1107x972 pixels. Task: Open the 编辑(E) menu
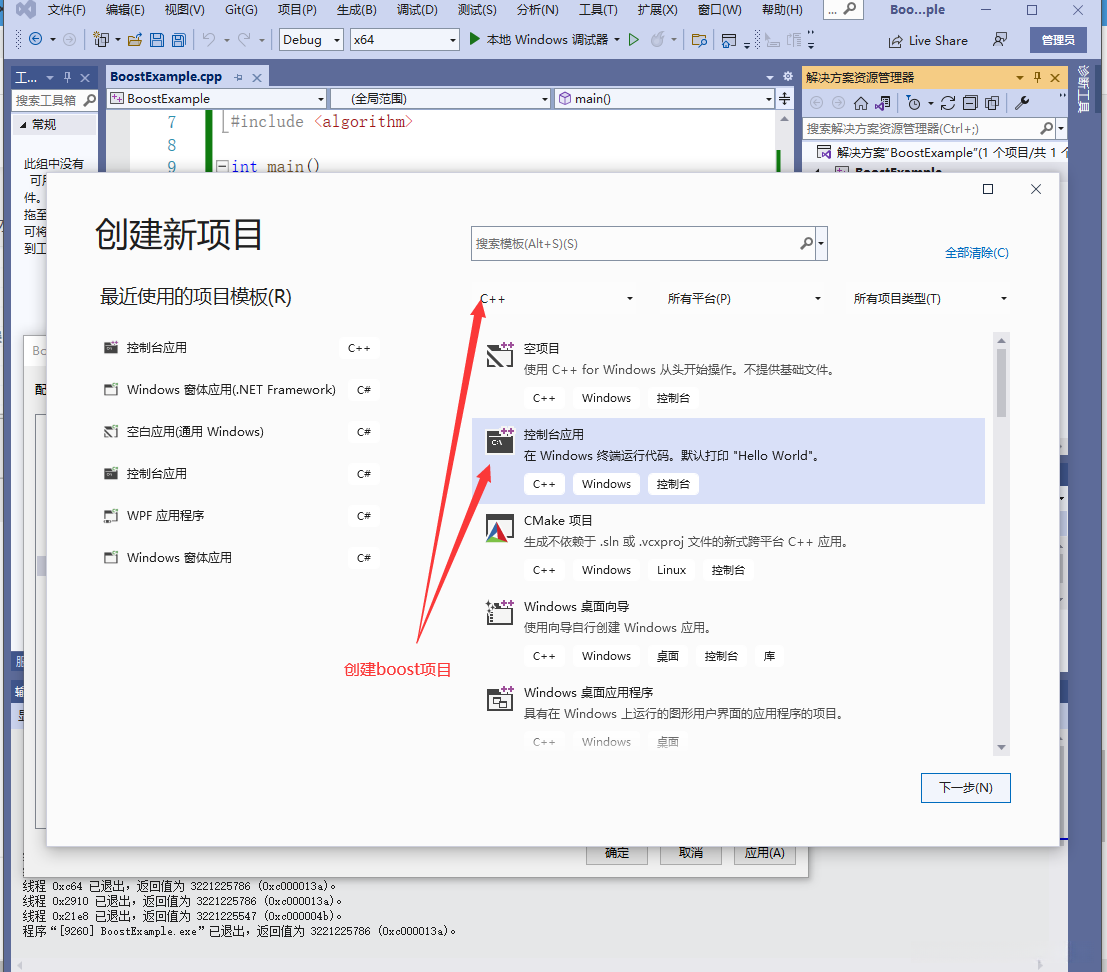(x=125, y=10)
